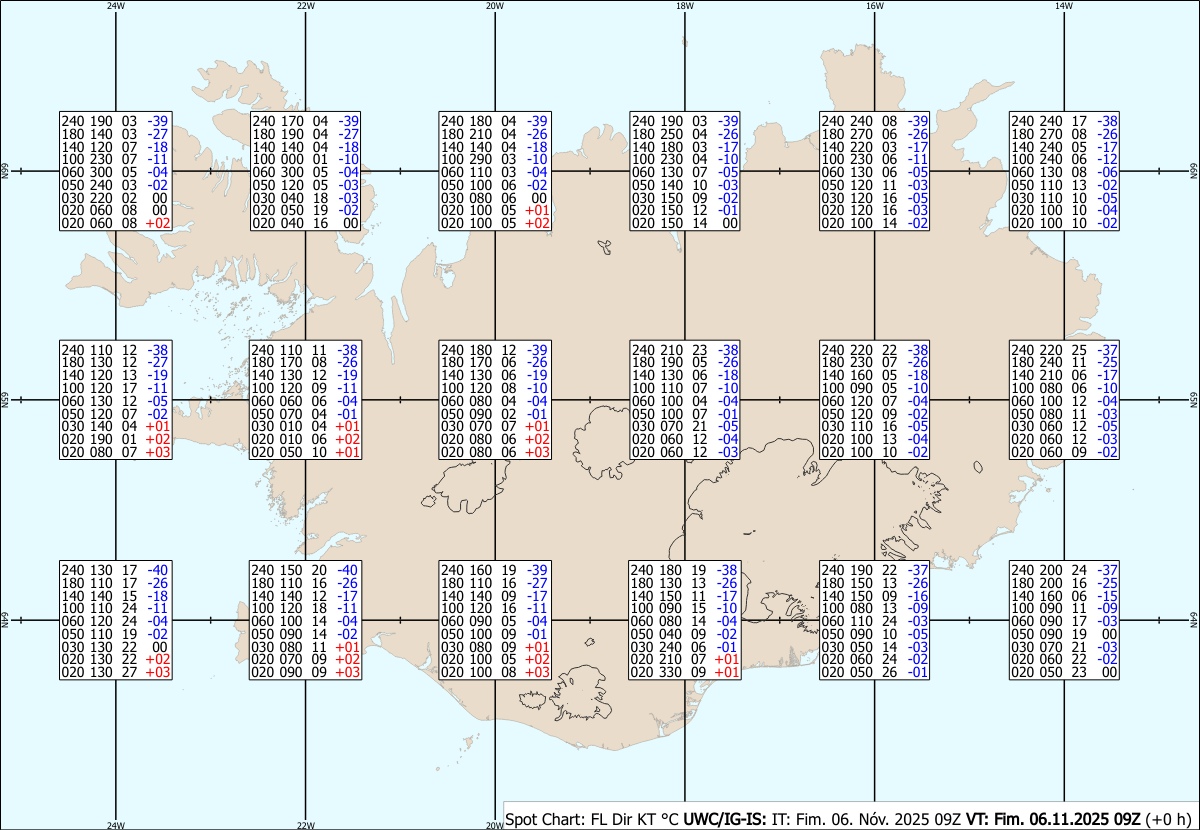Choose the row '240 200 24 -37'
The image size is (1200, 830).
tap(1065, 568)
